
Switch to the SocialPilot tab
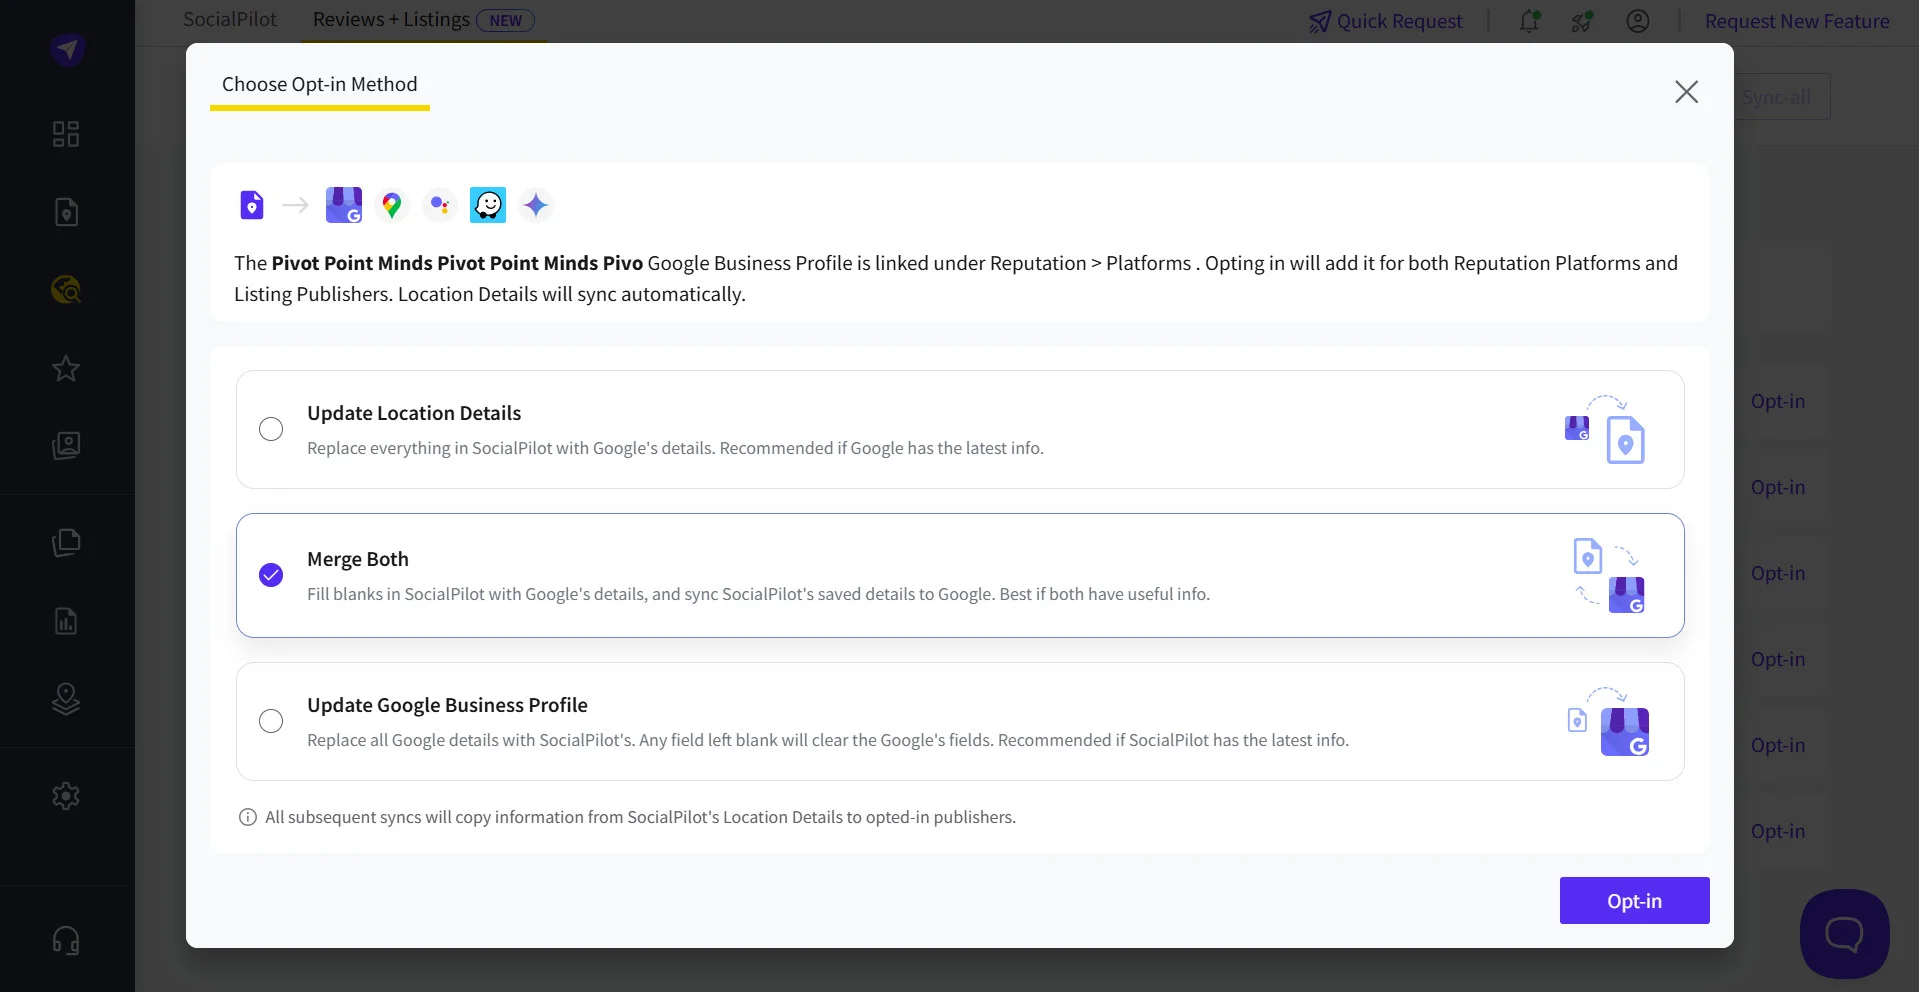tap(230, 20)
